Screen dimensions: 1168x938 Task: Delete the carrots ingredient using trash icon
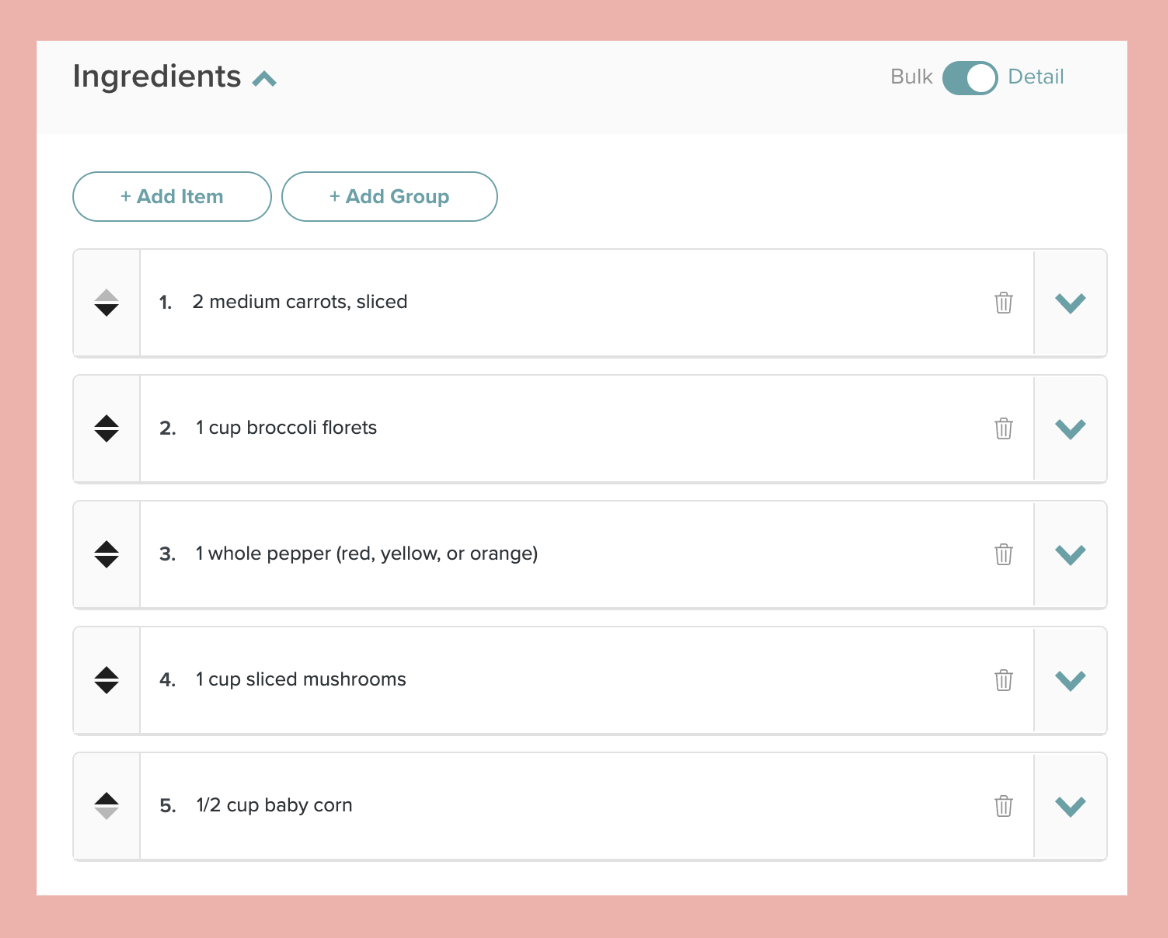tap(1004, 302)
